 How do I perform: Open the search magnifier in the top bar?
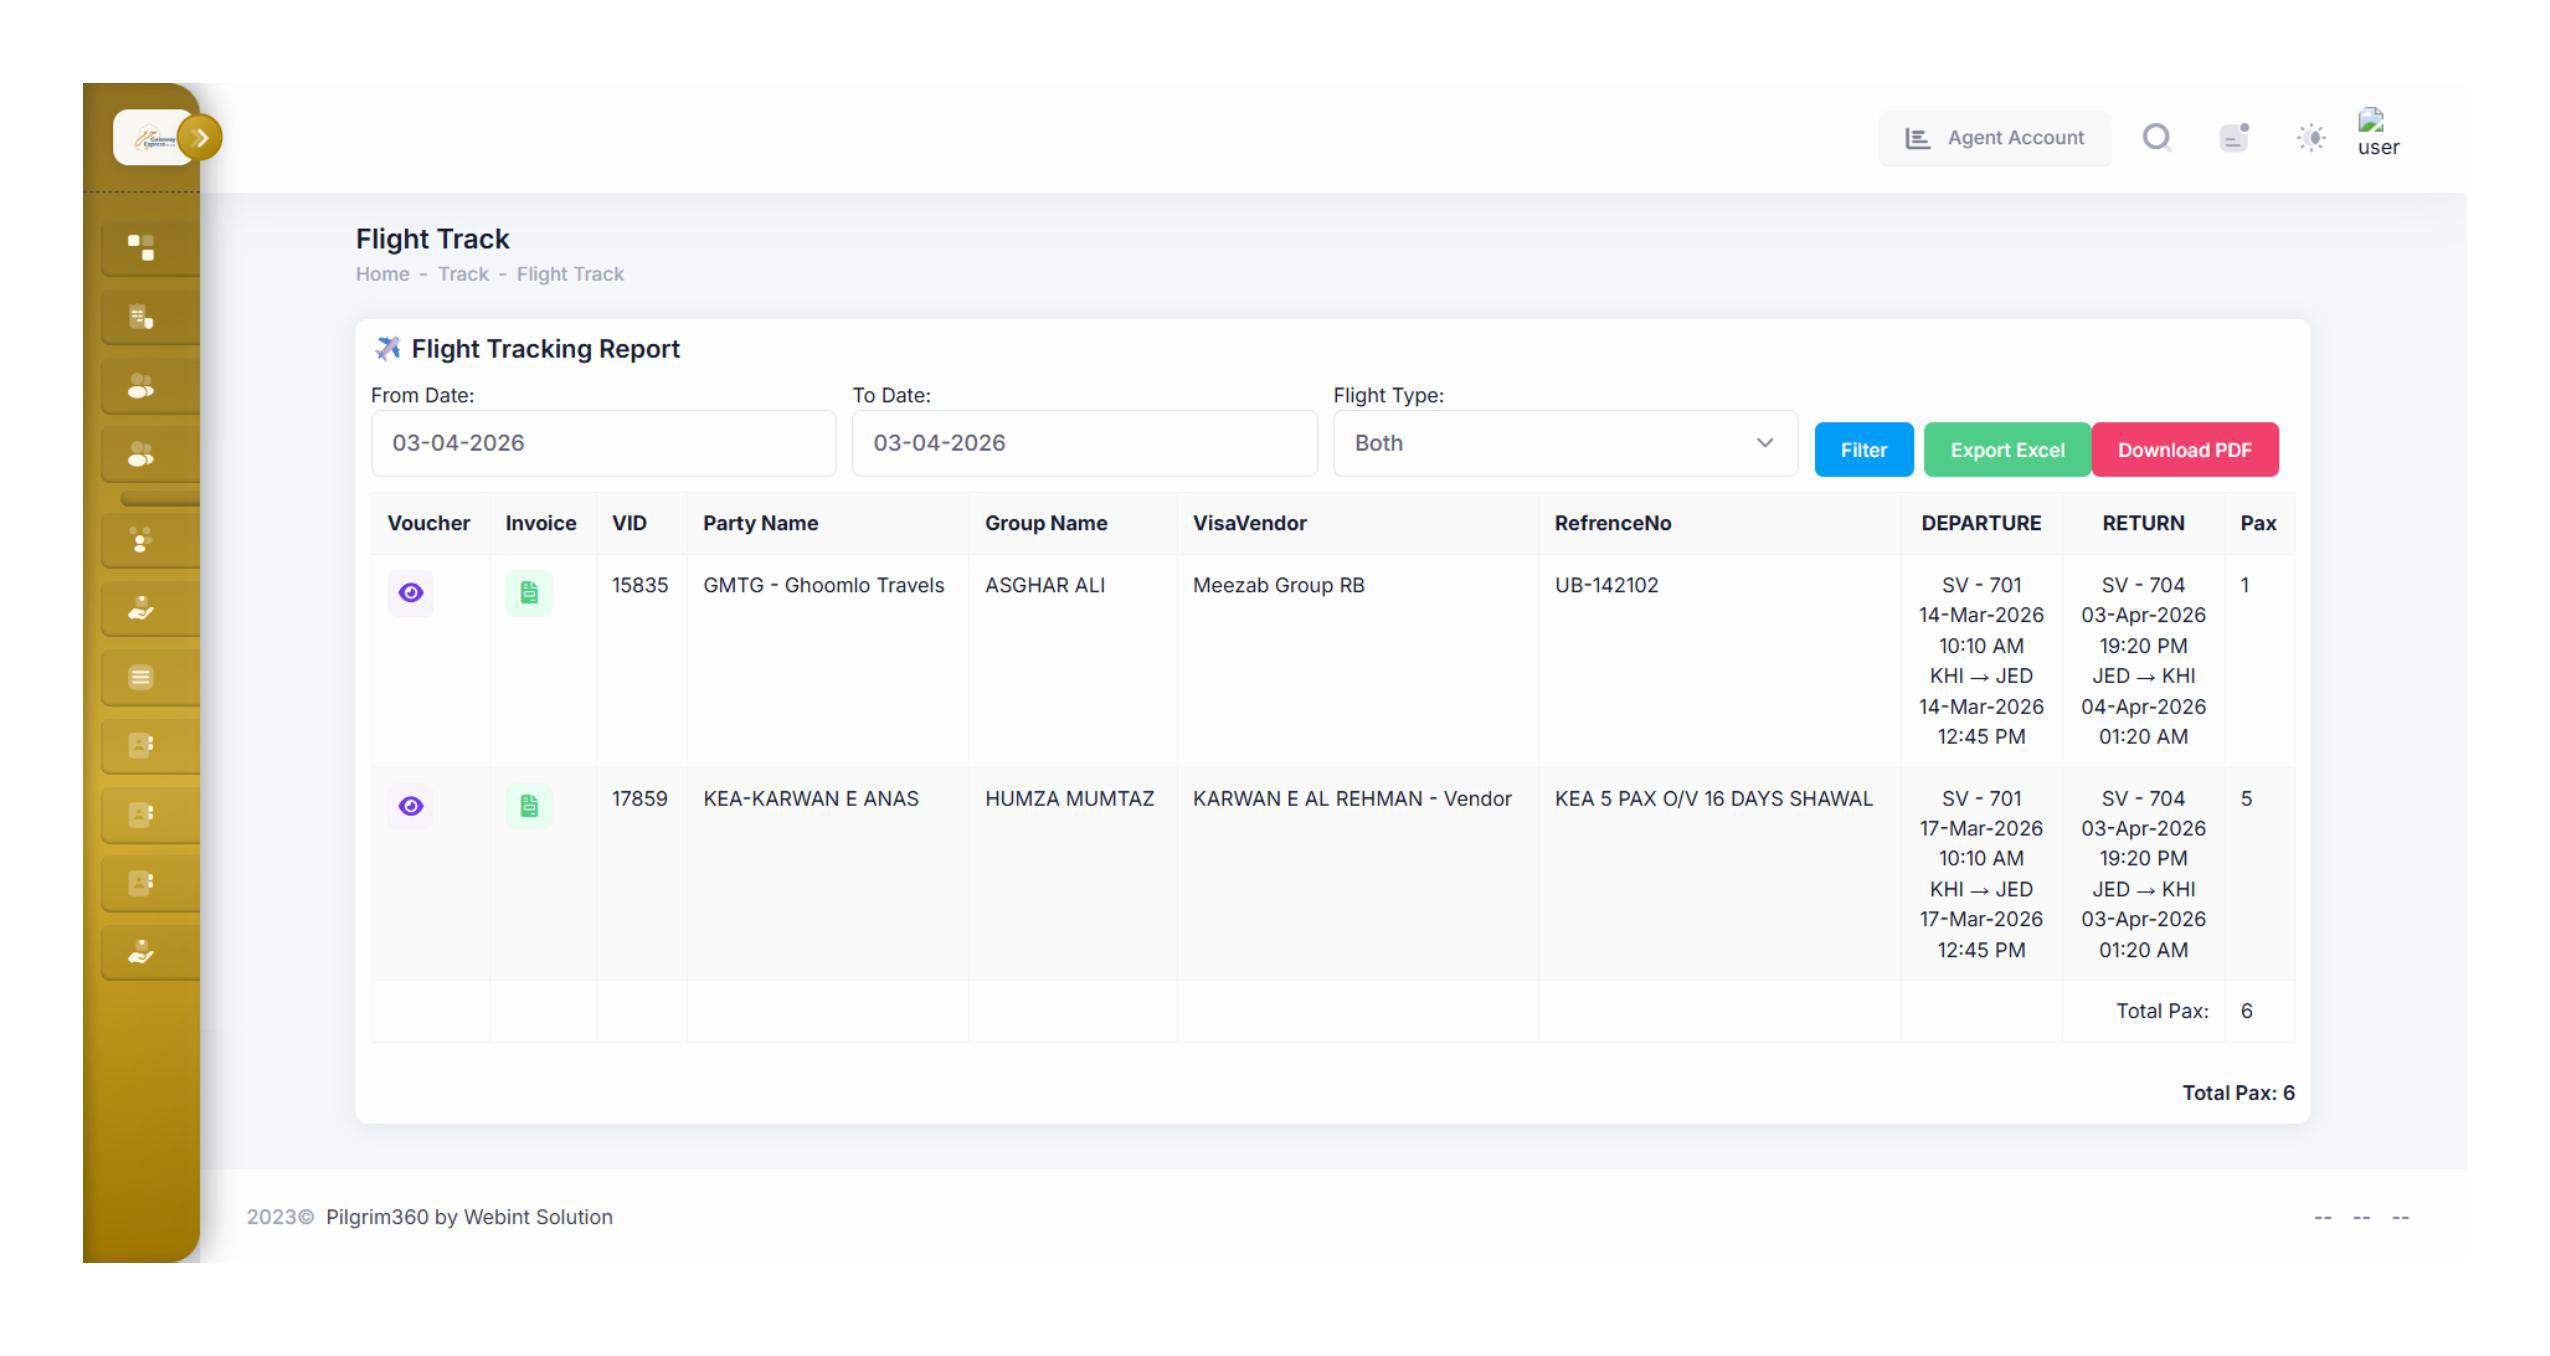pyautogui.click(x=2156, y=137)
